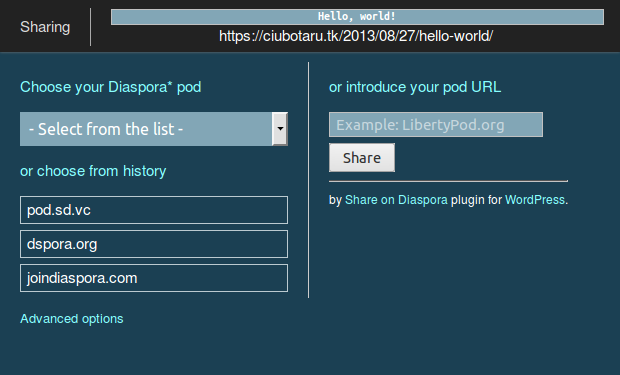Click the Share button
This screenshot has height=375, width=620.
(x=362, y=157)
